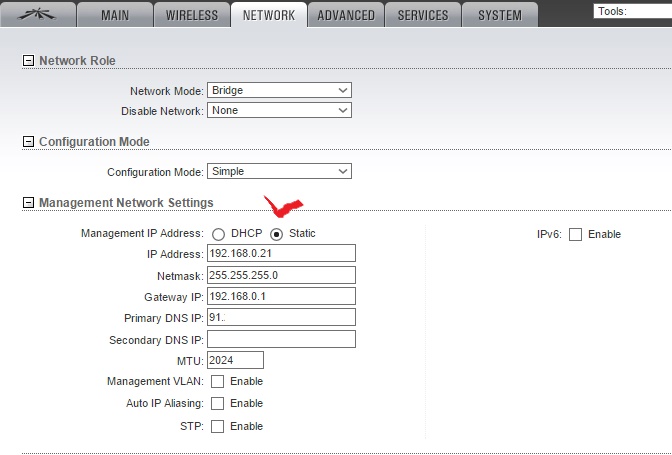
Task: Collapse the Network Role section
Action: click(x=28, y=60)
